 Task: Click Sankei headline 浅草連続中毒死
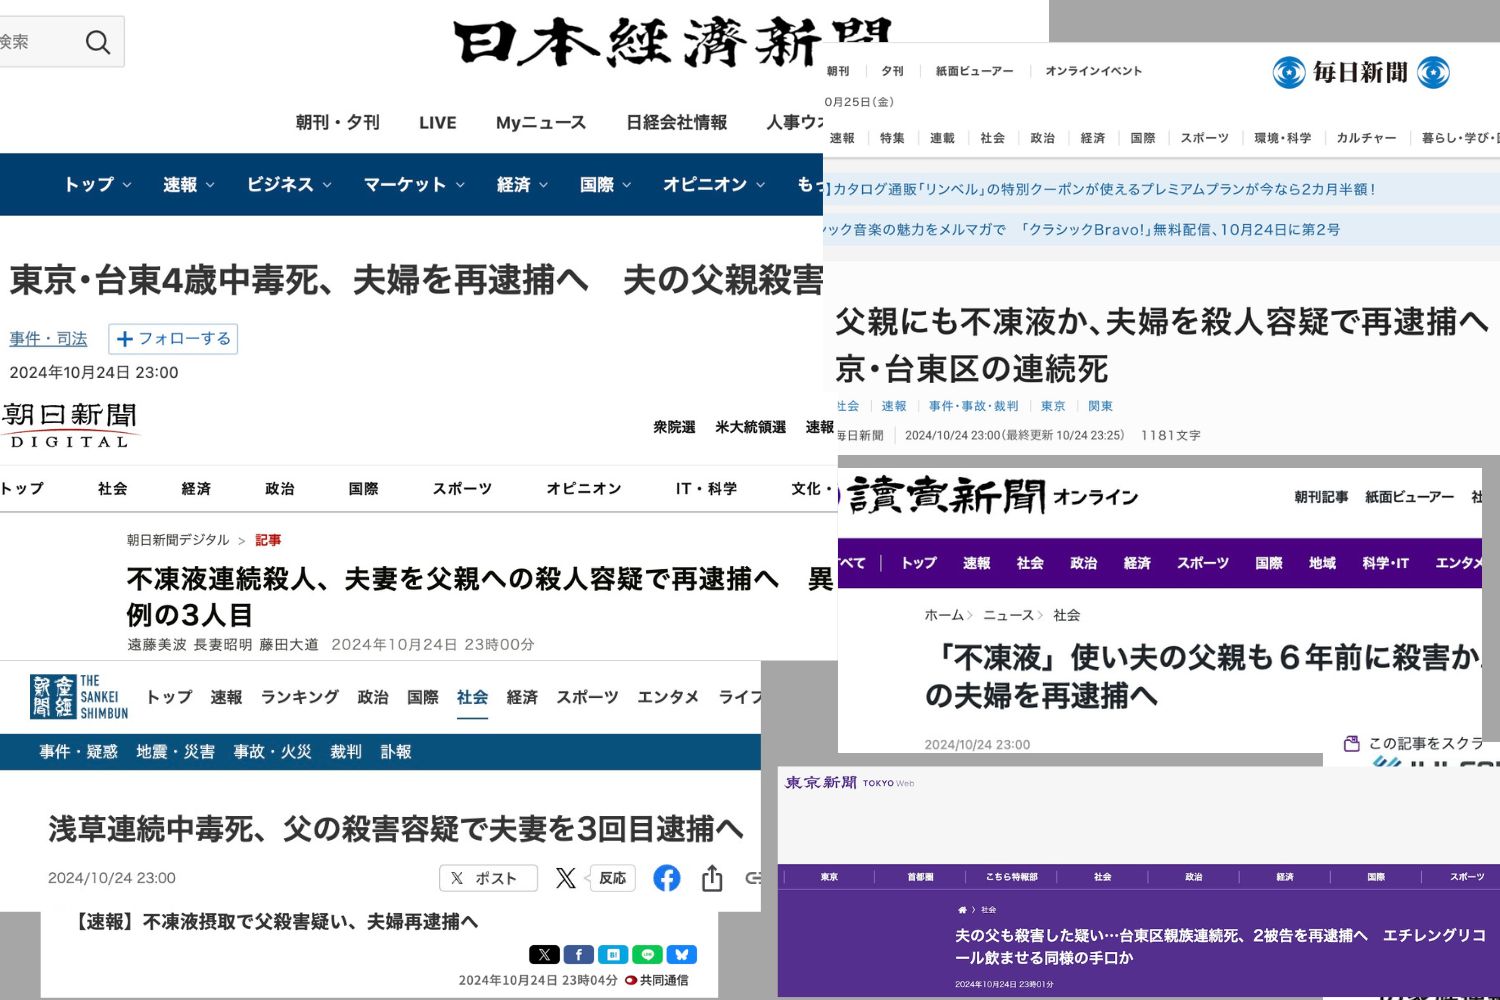click(396, 829)
